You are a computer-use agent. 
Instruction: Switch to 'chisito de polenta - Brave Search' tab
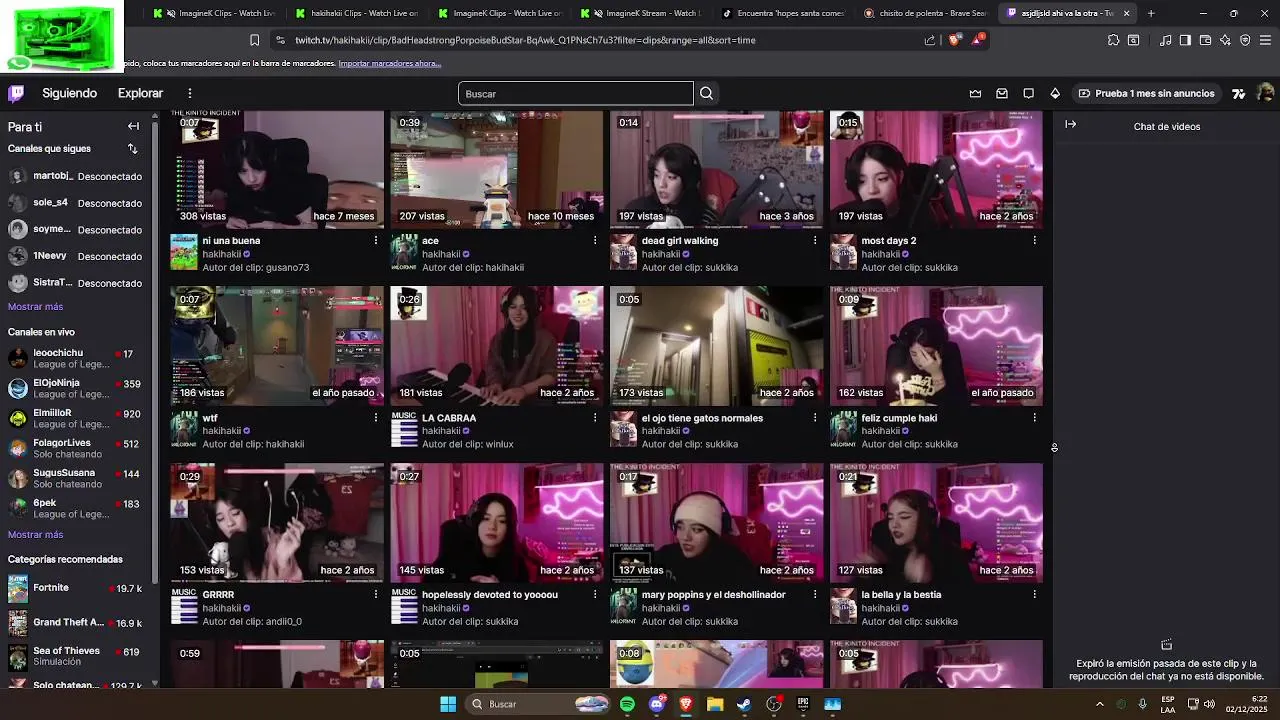(x=925, y=13)
